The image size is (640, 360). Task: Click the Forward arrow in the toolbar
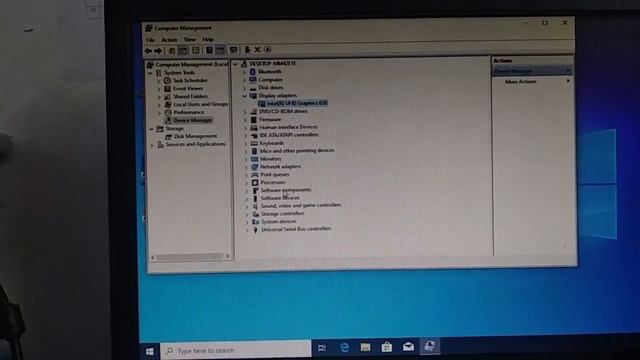click(x=158, y=51)
